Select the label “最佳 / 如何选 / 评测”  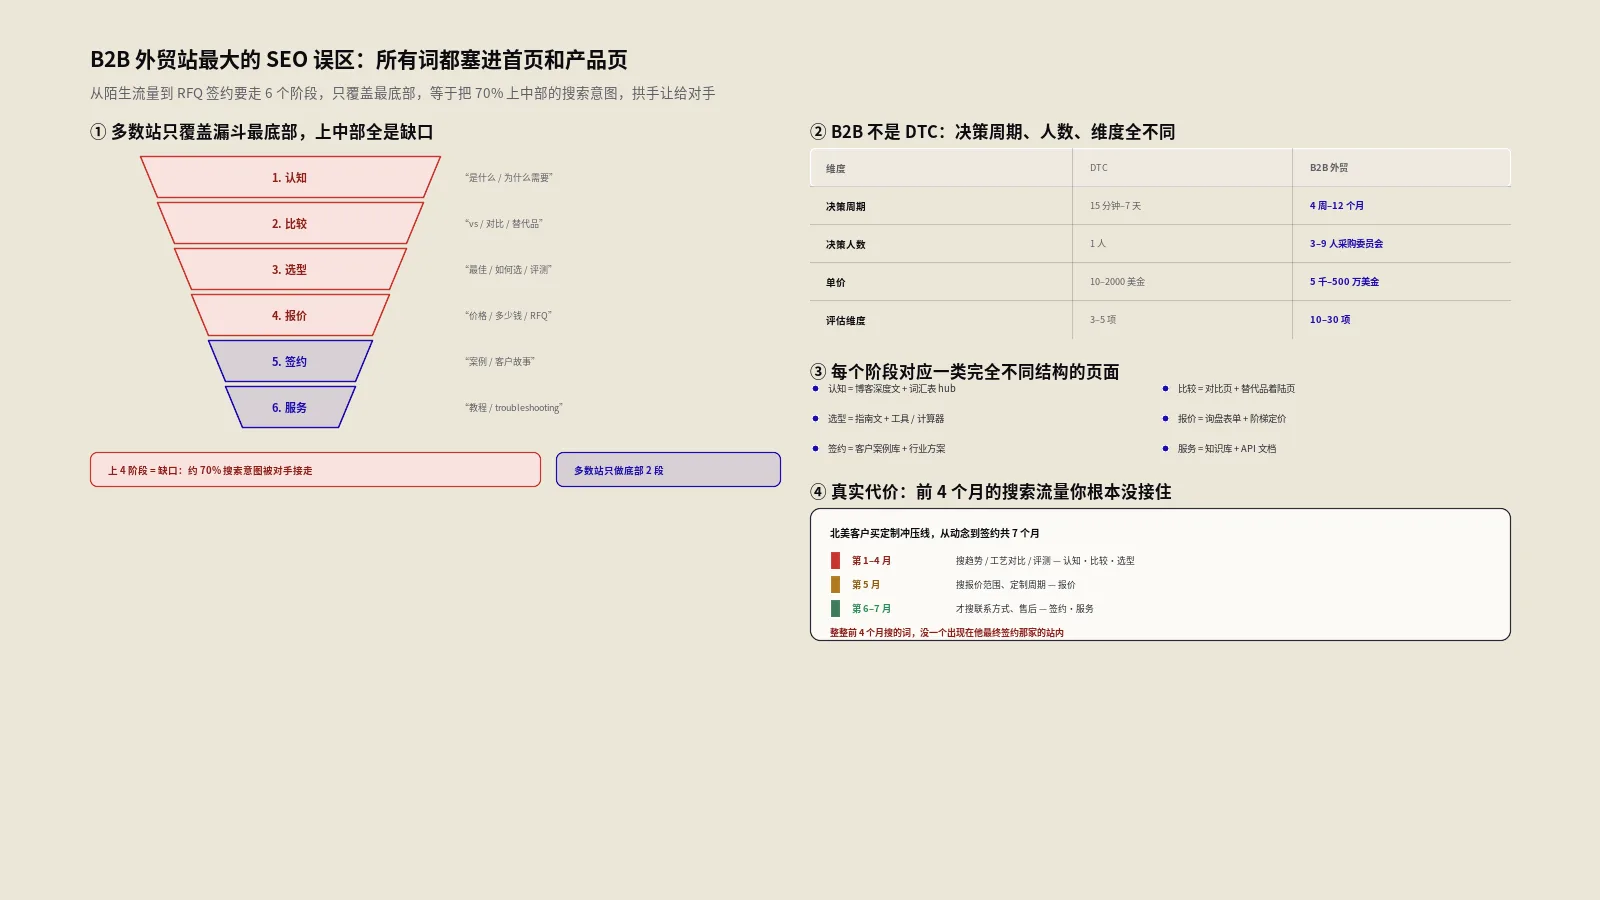pos(508,270)
